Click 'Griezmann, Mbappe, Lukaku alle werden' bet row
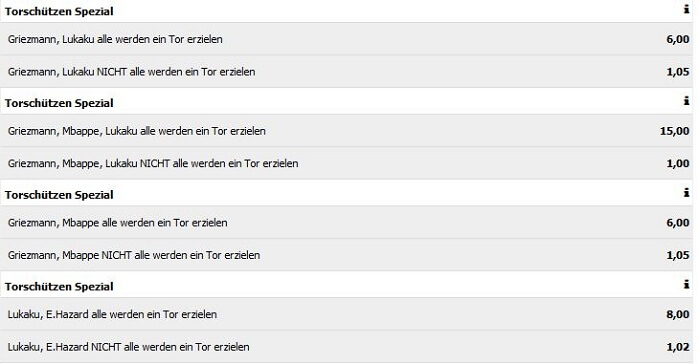 346,131
